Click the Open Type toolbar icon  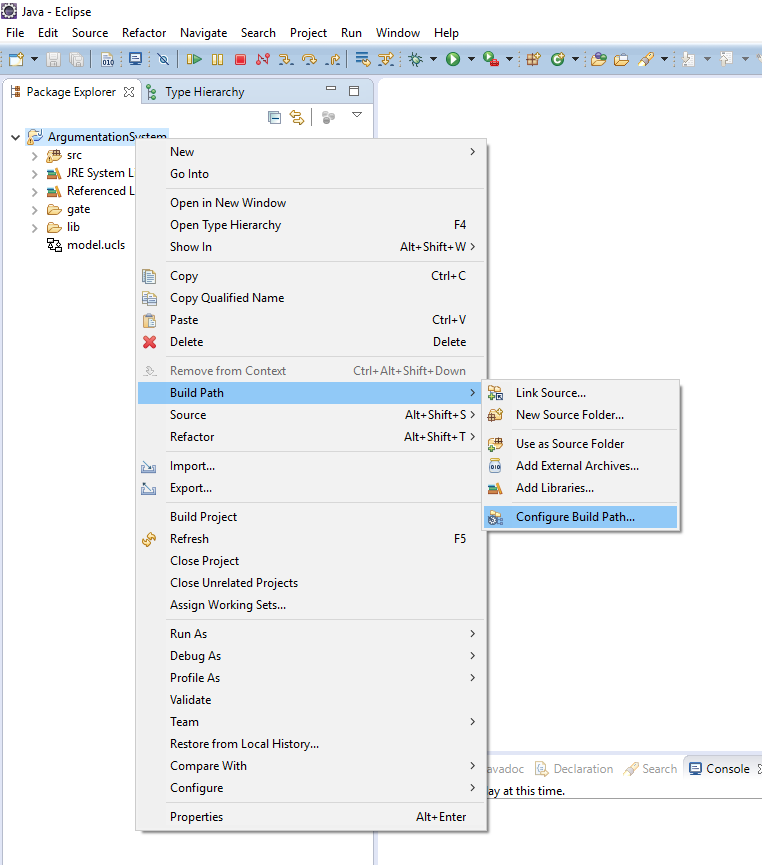599,59
